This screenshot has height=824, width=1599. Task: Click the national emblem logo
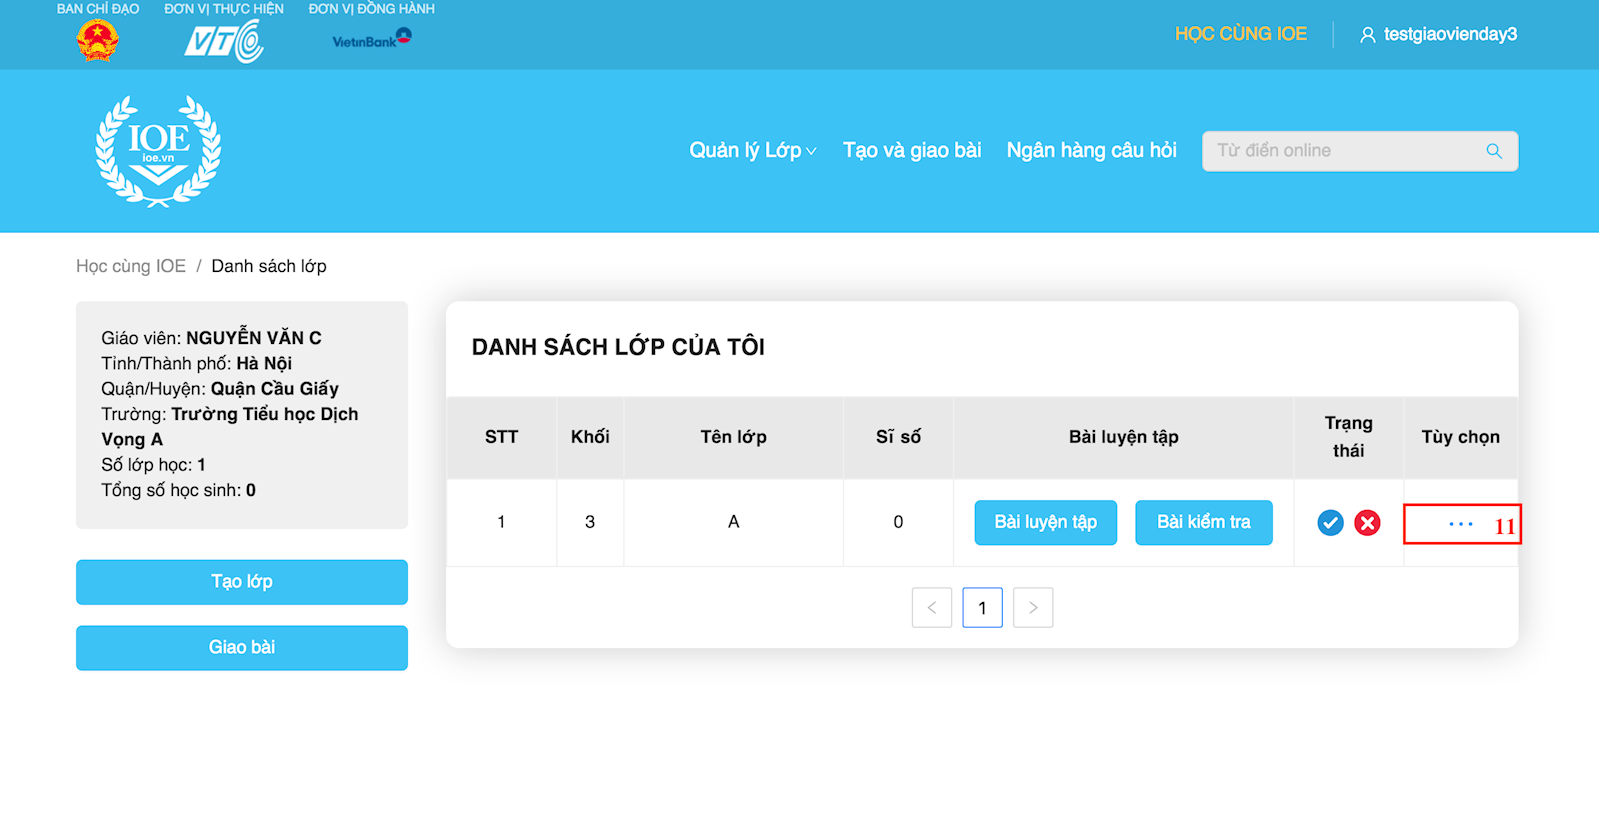pyautogui.click(x=98, y=41)
